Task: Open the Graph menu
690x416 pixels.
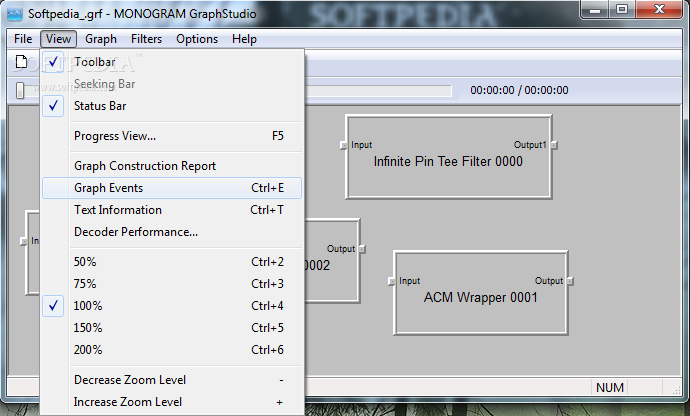Action: 101,39
